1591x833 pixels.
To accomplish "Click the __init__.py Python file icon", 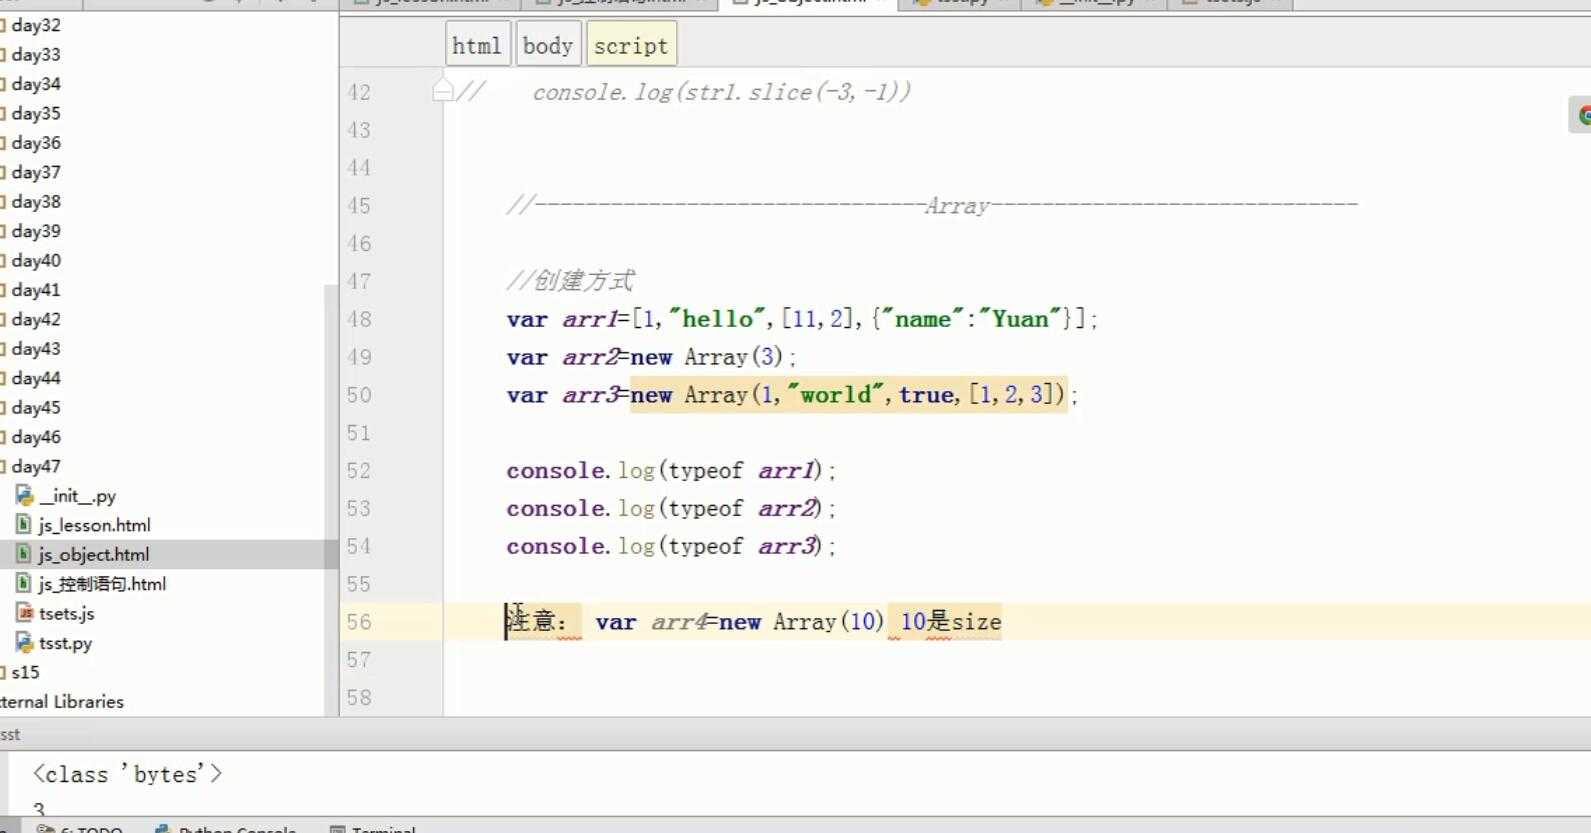I will coord(24,495).
